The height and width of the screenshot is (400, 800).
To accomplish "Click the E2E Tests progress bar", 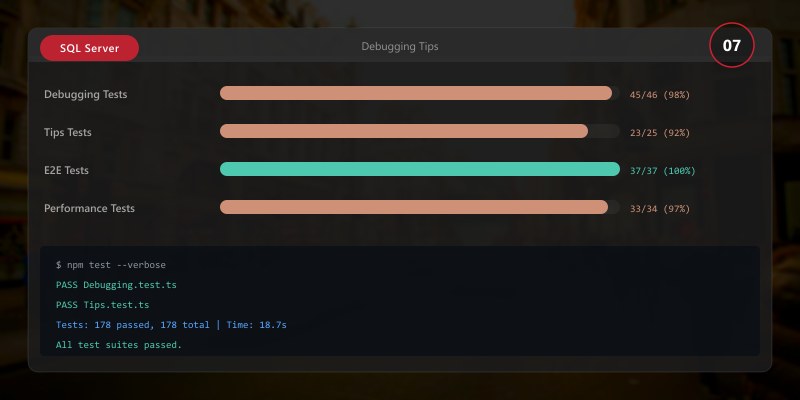I will (420, 169).
